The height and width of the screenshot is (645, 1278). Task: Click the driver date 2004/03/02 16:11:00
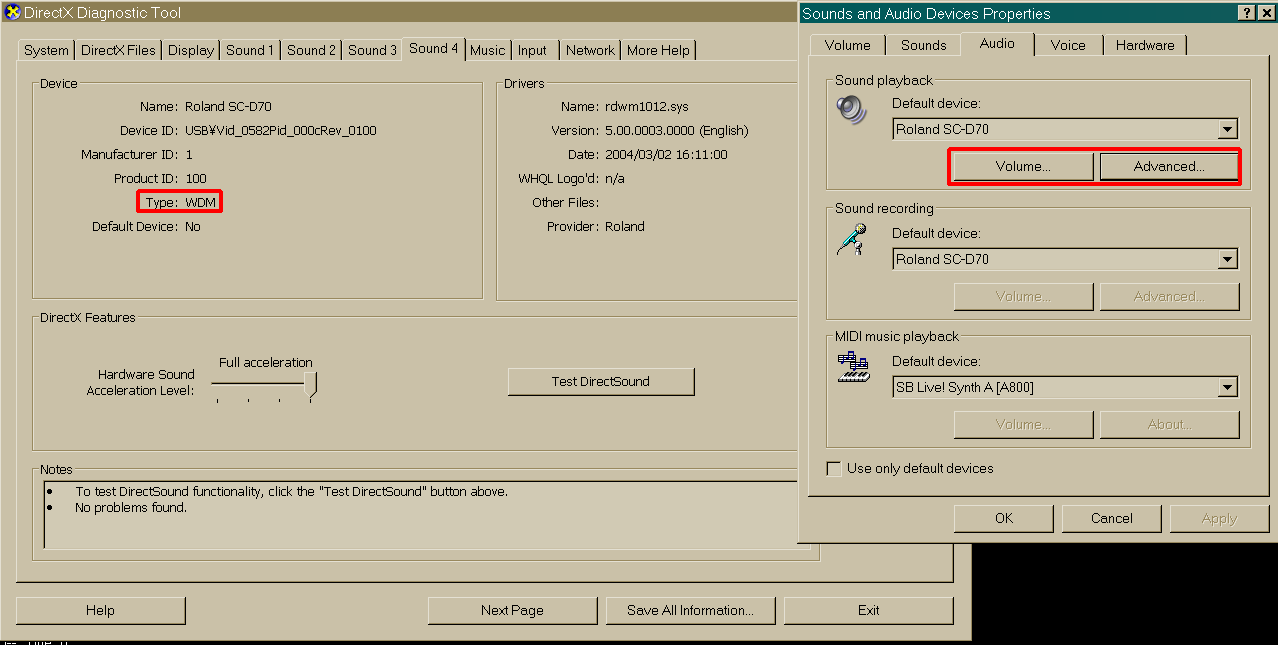click(x=666, y=155)
